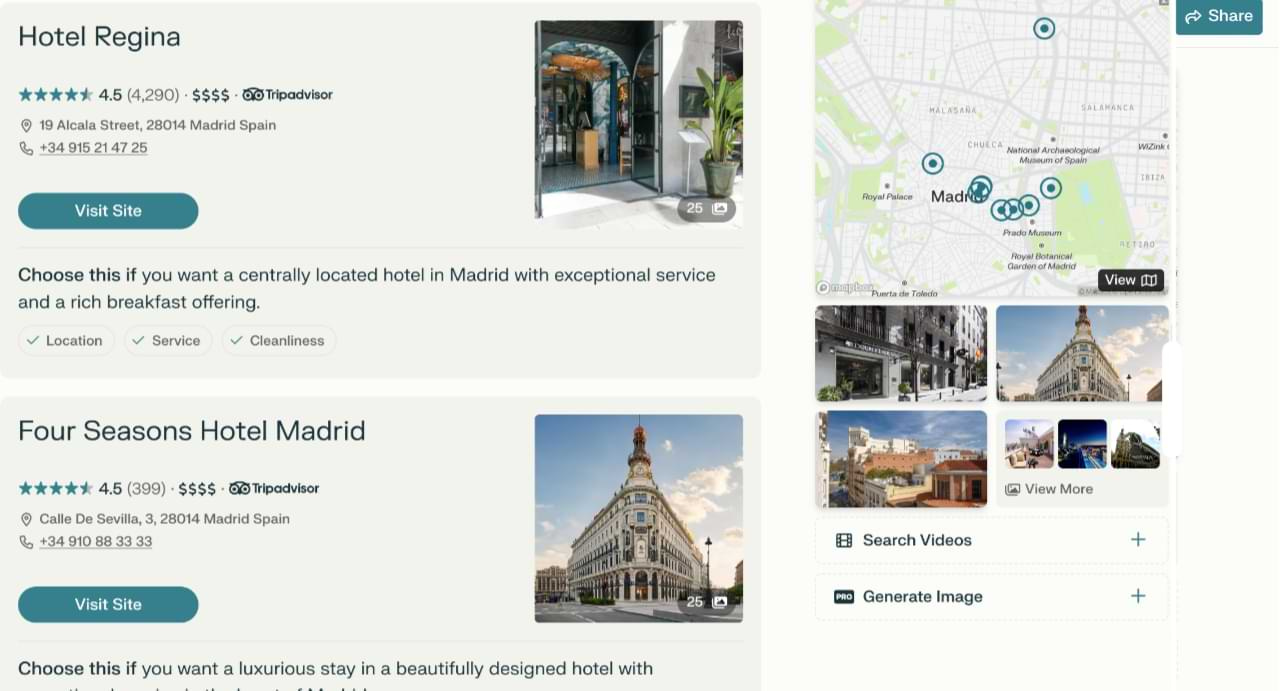This screenshot has height=691, width=1288.
Task: Click the location pin icon for Calle De Sevilla
Action: (26, 520)
